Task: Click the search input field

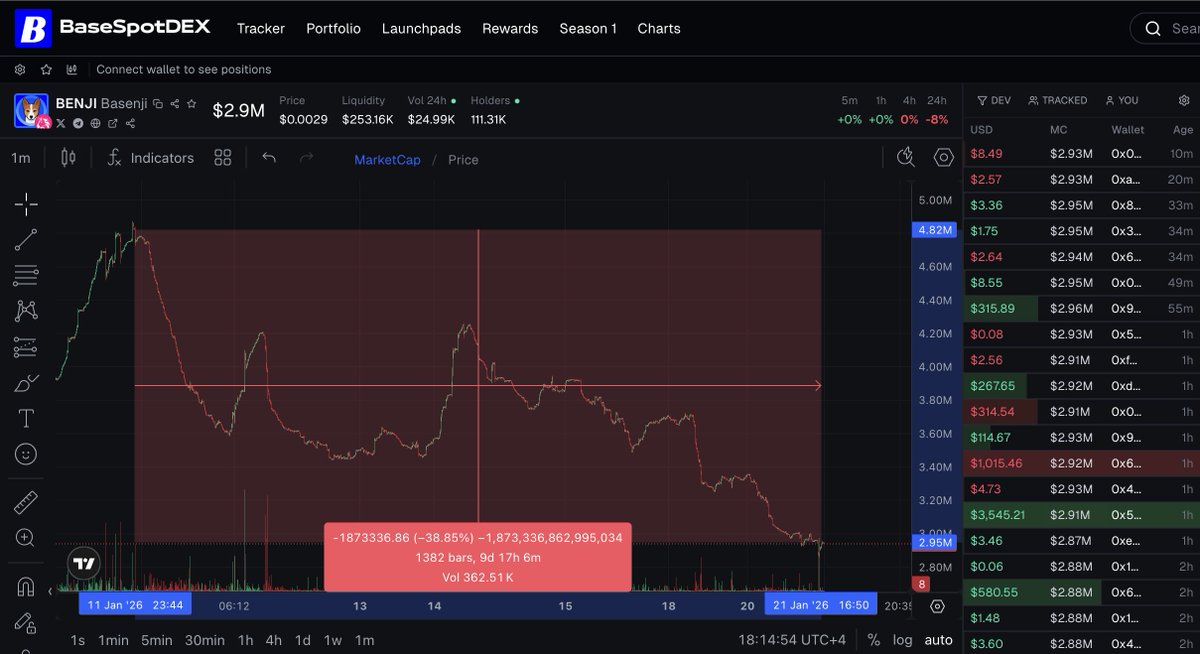Action: point(1165,28)
